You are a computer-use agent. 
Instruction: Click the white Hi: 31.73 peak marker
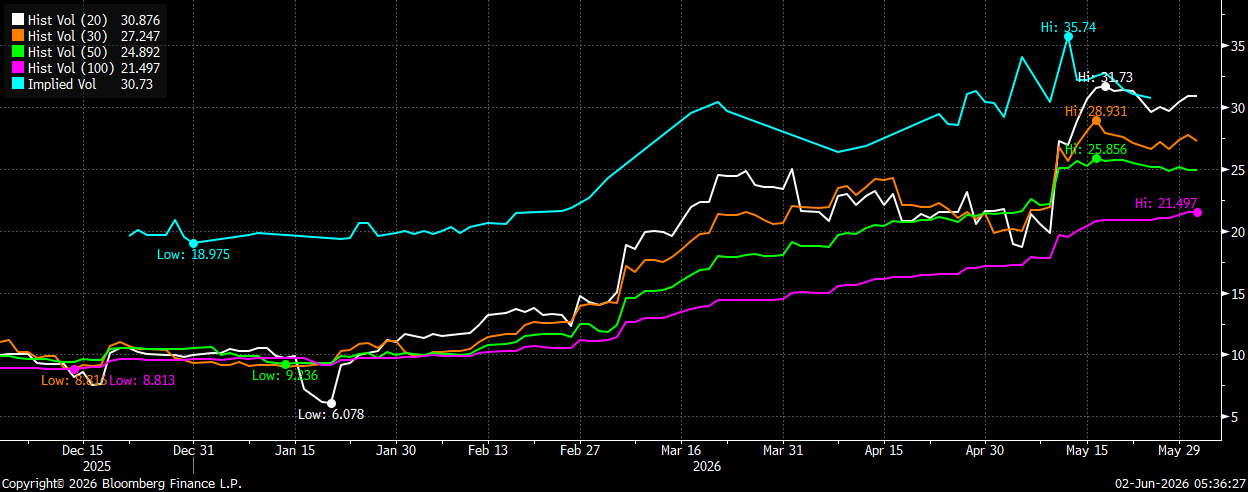(1105, 87)
